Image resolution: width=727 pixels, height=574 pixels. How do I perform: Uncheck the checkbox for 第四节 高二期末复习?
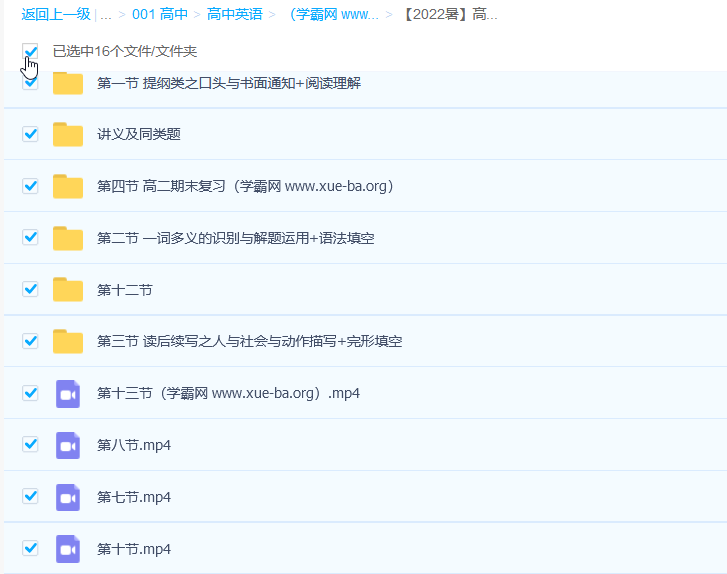click(x=30, y=186)
